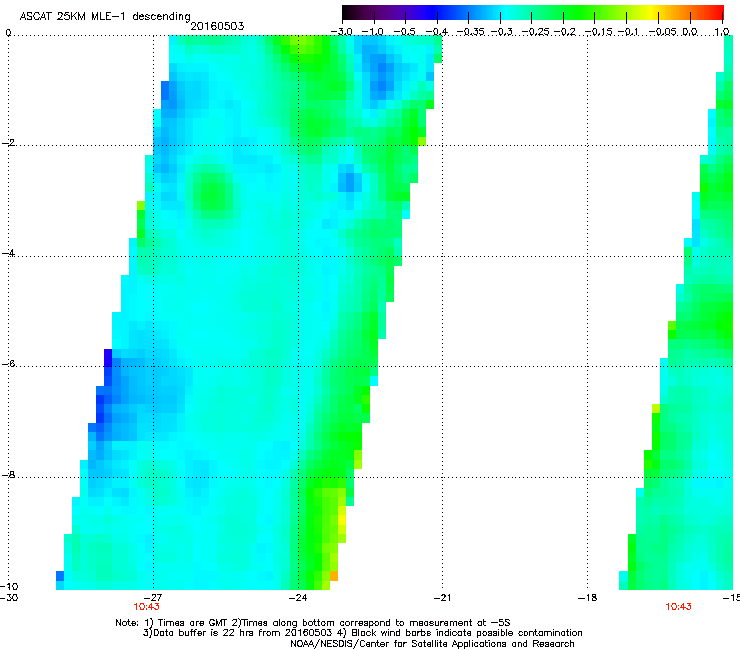Click the NOAA/NESDIS credit line
This screenshot has height=650, width=740.
(432, 644)
